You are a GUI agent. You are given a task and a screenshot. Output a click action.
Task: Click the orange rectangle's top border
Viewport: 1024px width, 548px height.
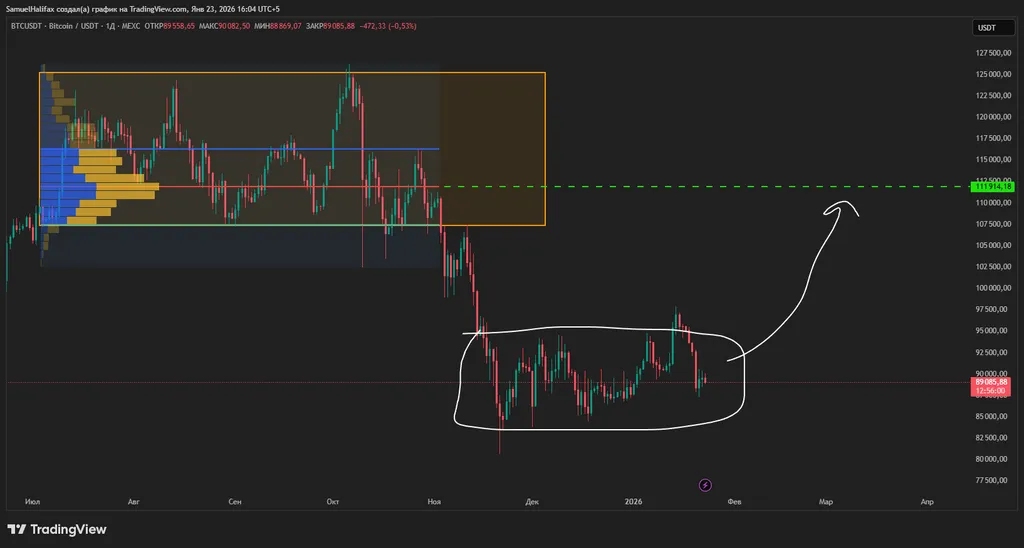(300, 73)
